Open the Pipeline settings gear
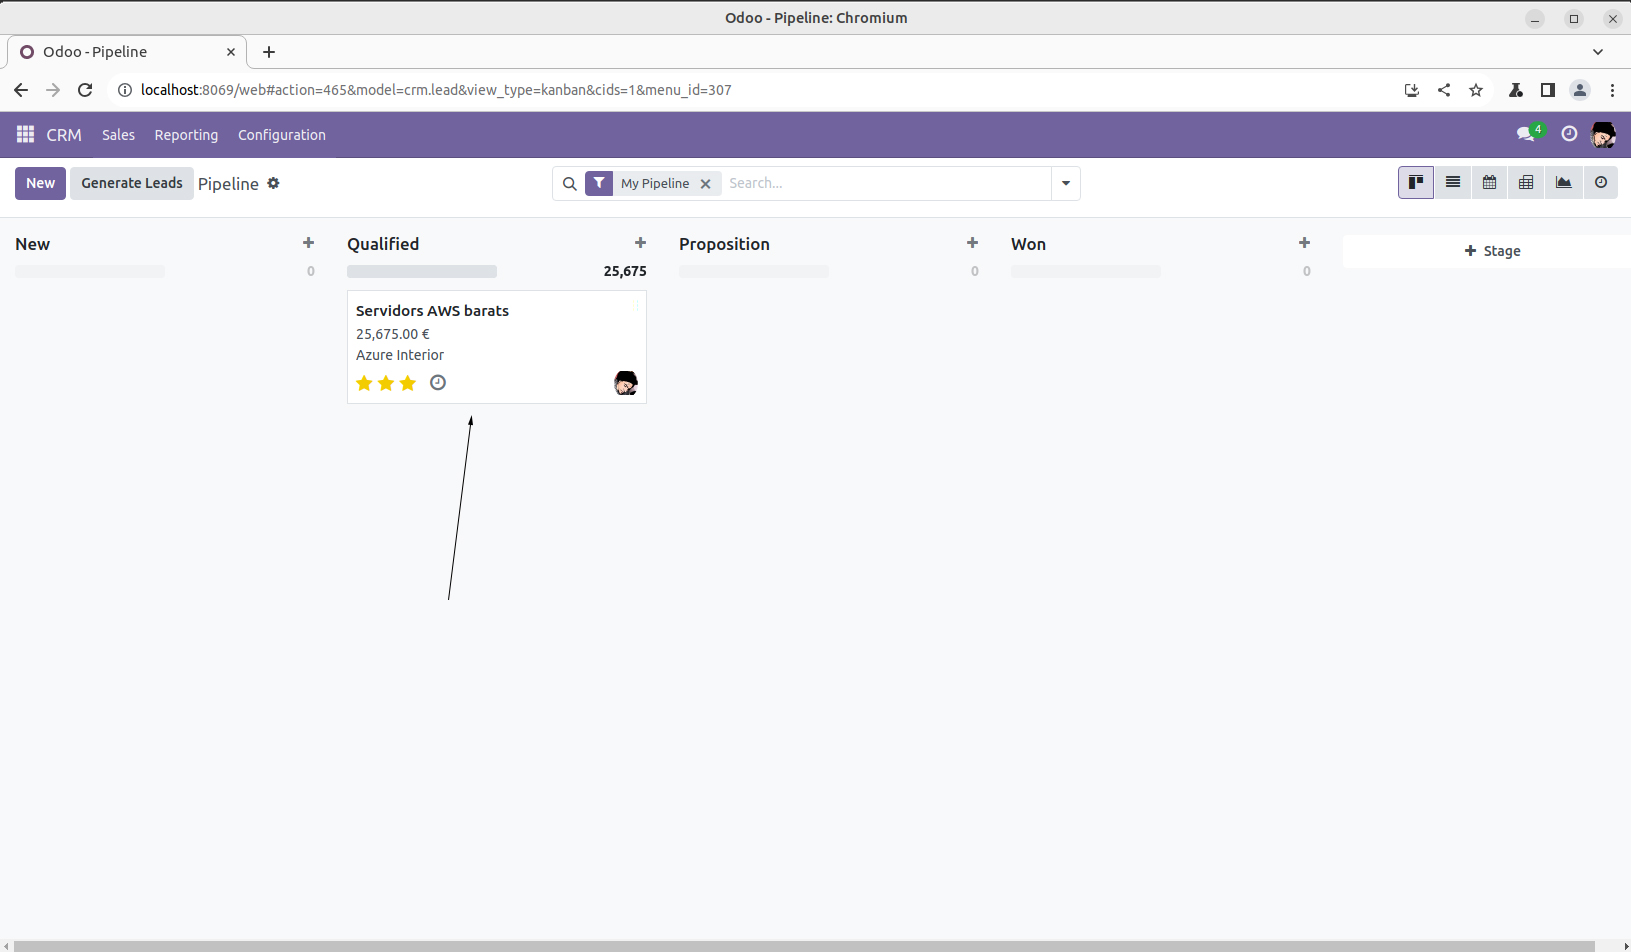 [x=273, y=183]
